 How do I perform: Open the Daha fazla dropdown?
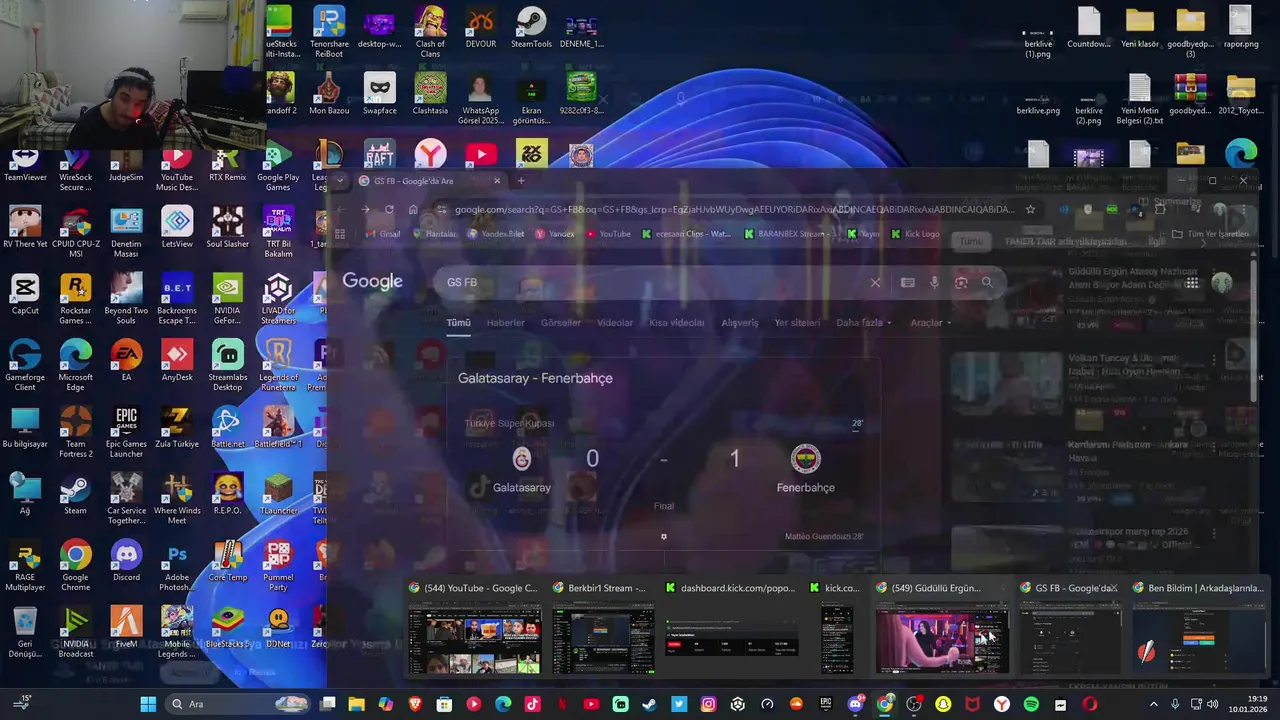pos(864,323)
